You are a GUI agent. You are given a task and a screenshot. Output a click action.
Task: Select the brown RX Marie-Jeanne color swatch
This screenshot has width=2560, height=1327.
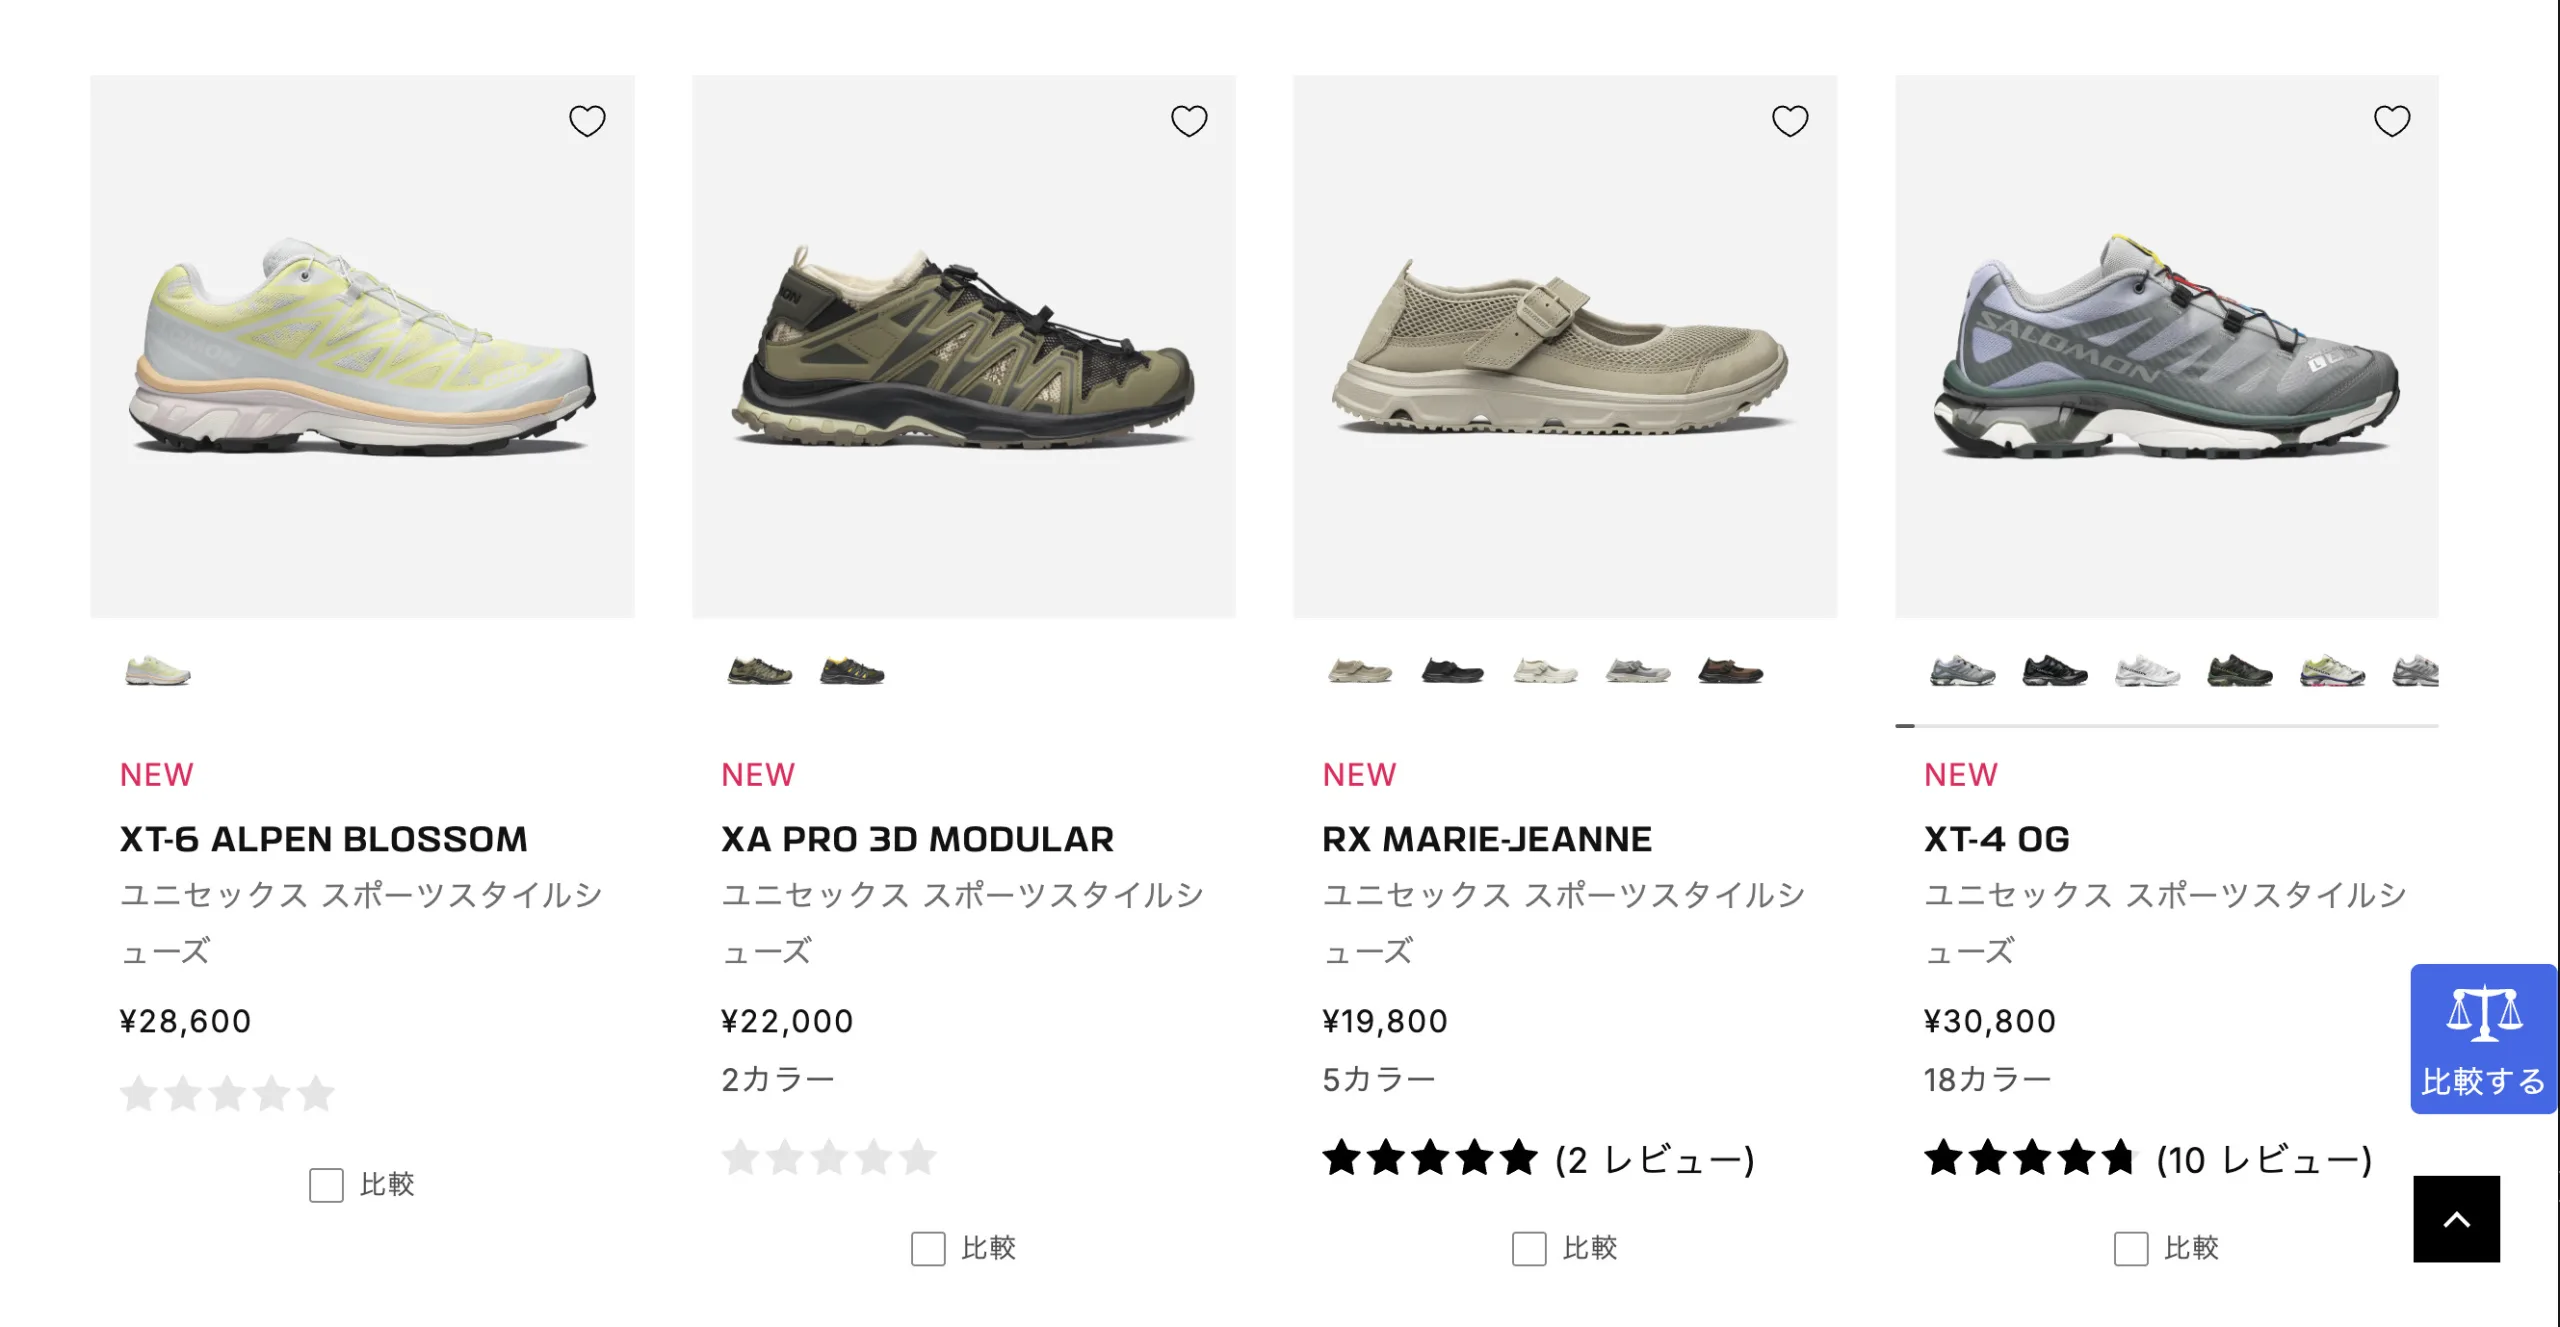point(1730,670)
